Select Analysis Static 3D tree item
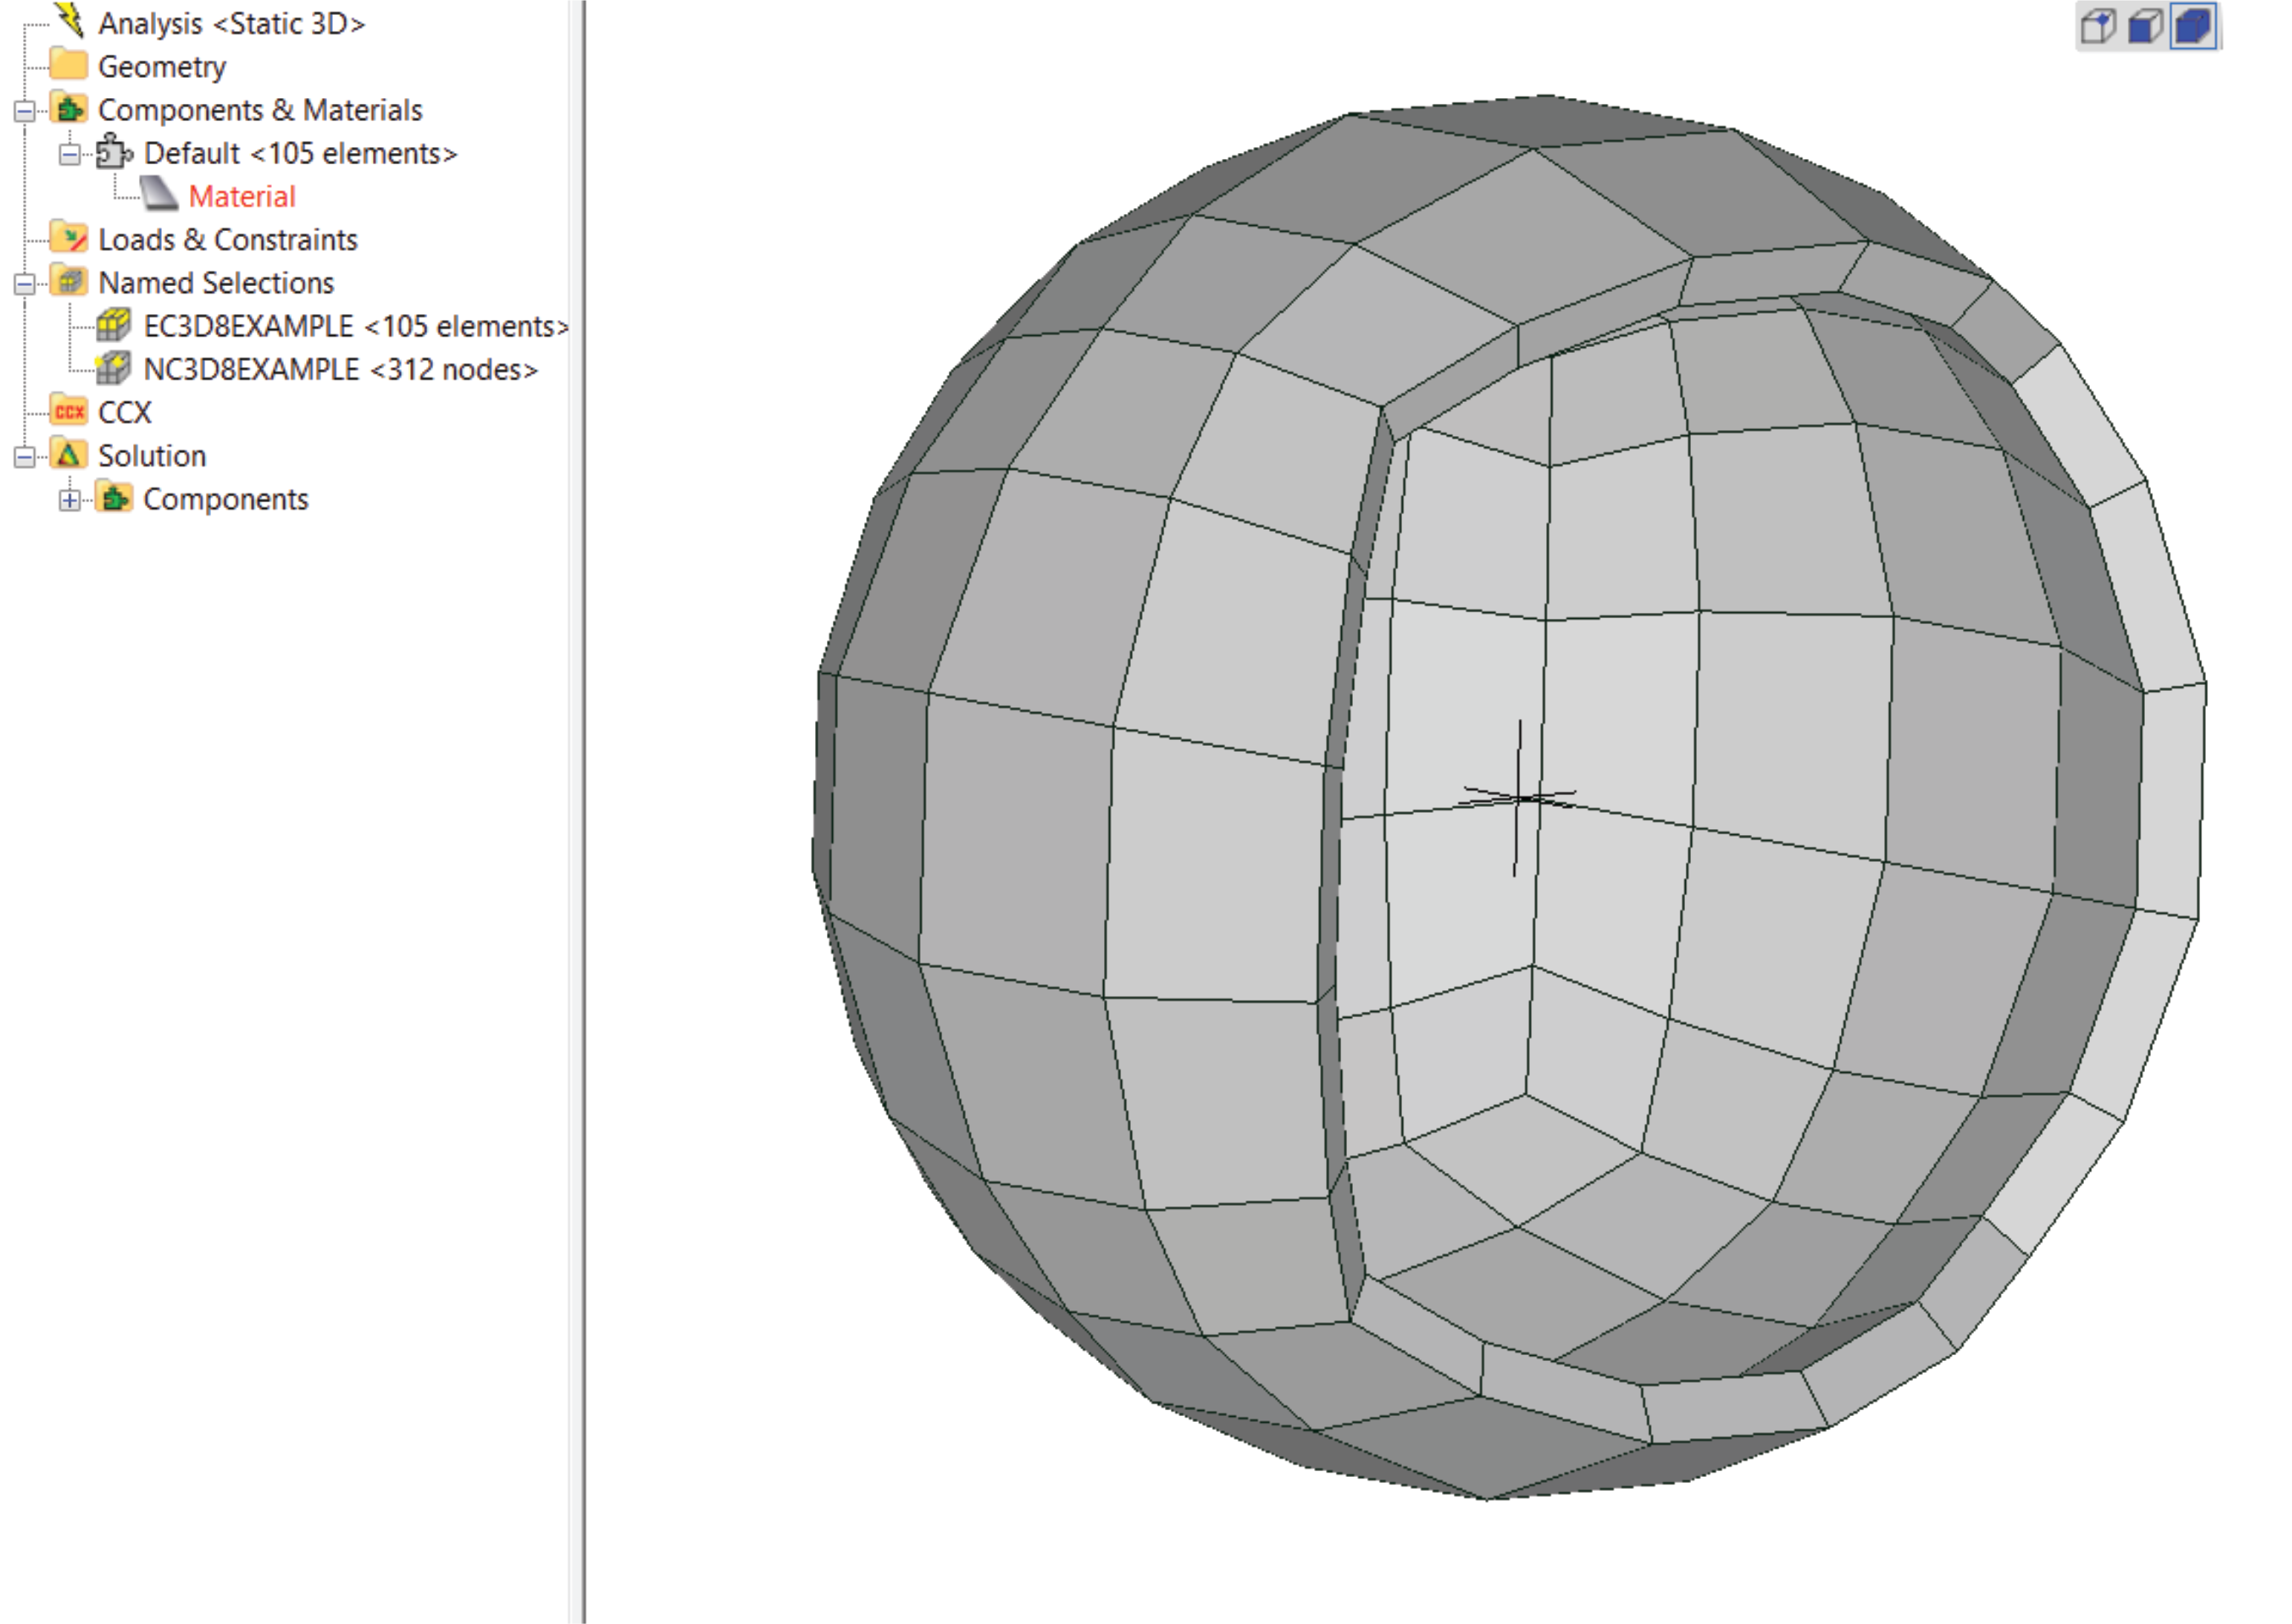 (232, 23)
